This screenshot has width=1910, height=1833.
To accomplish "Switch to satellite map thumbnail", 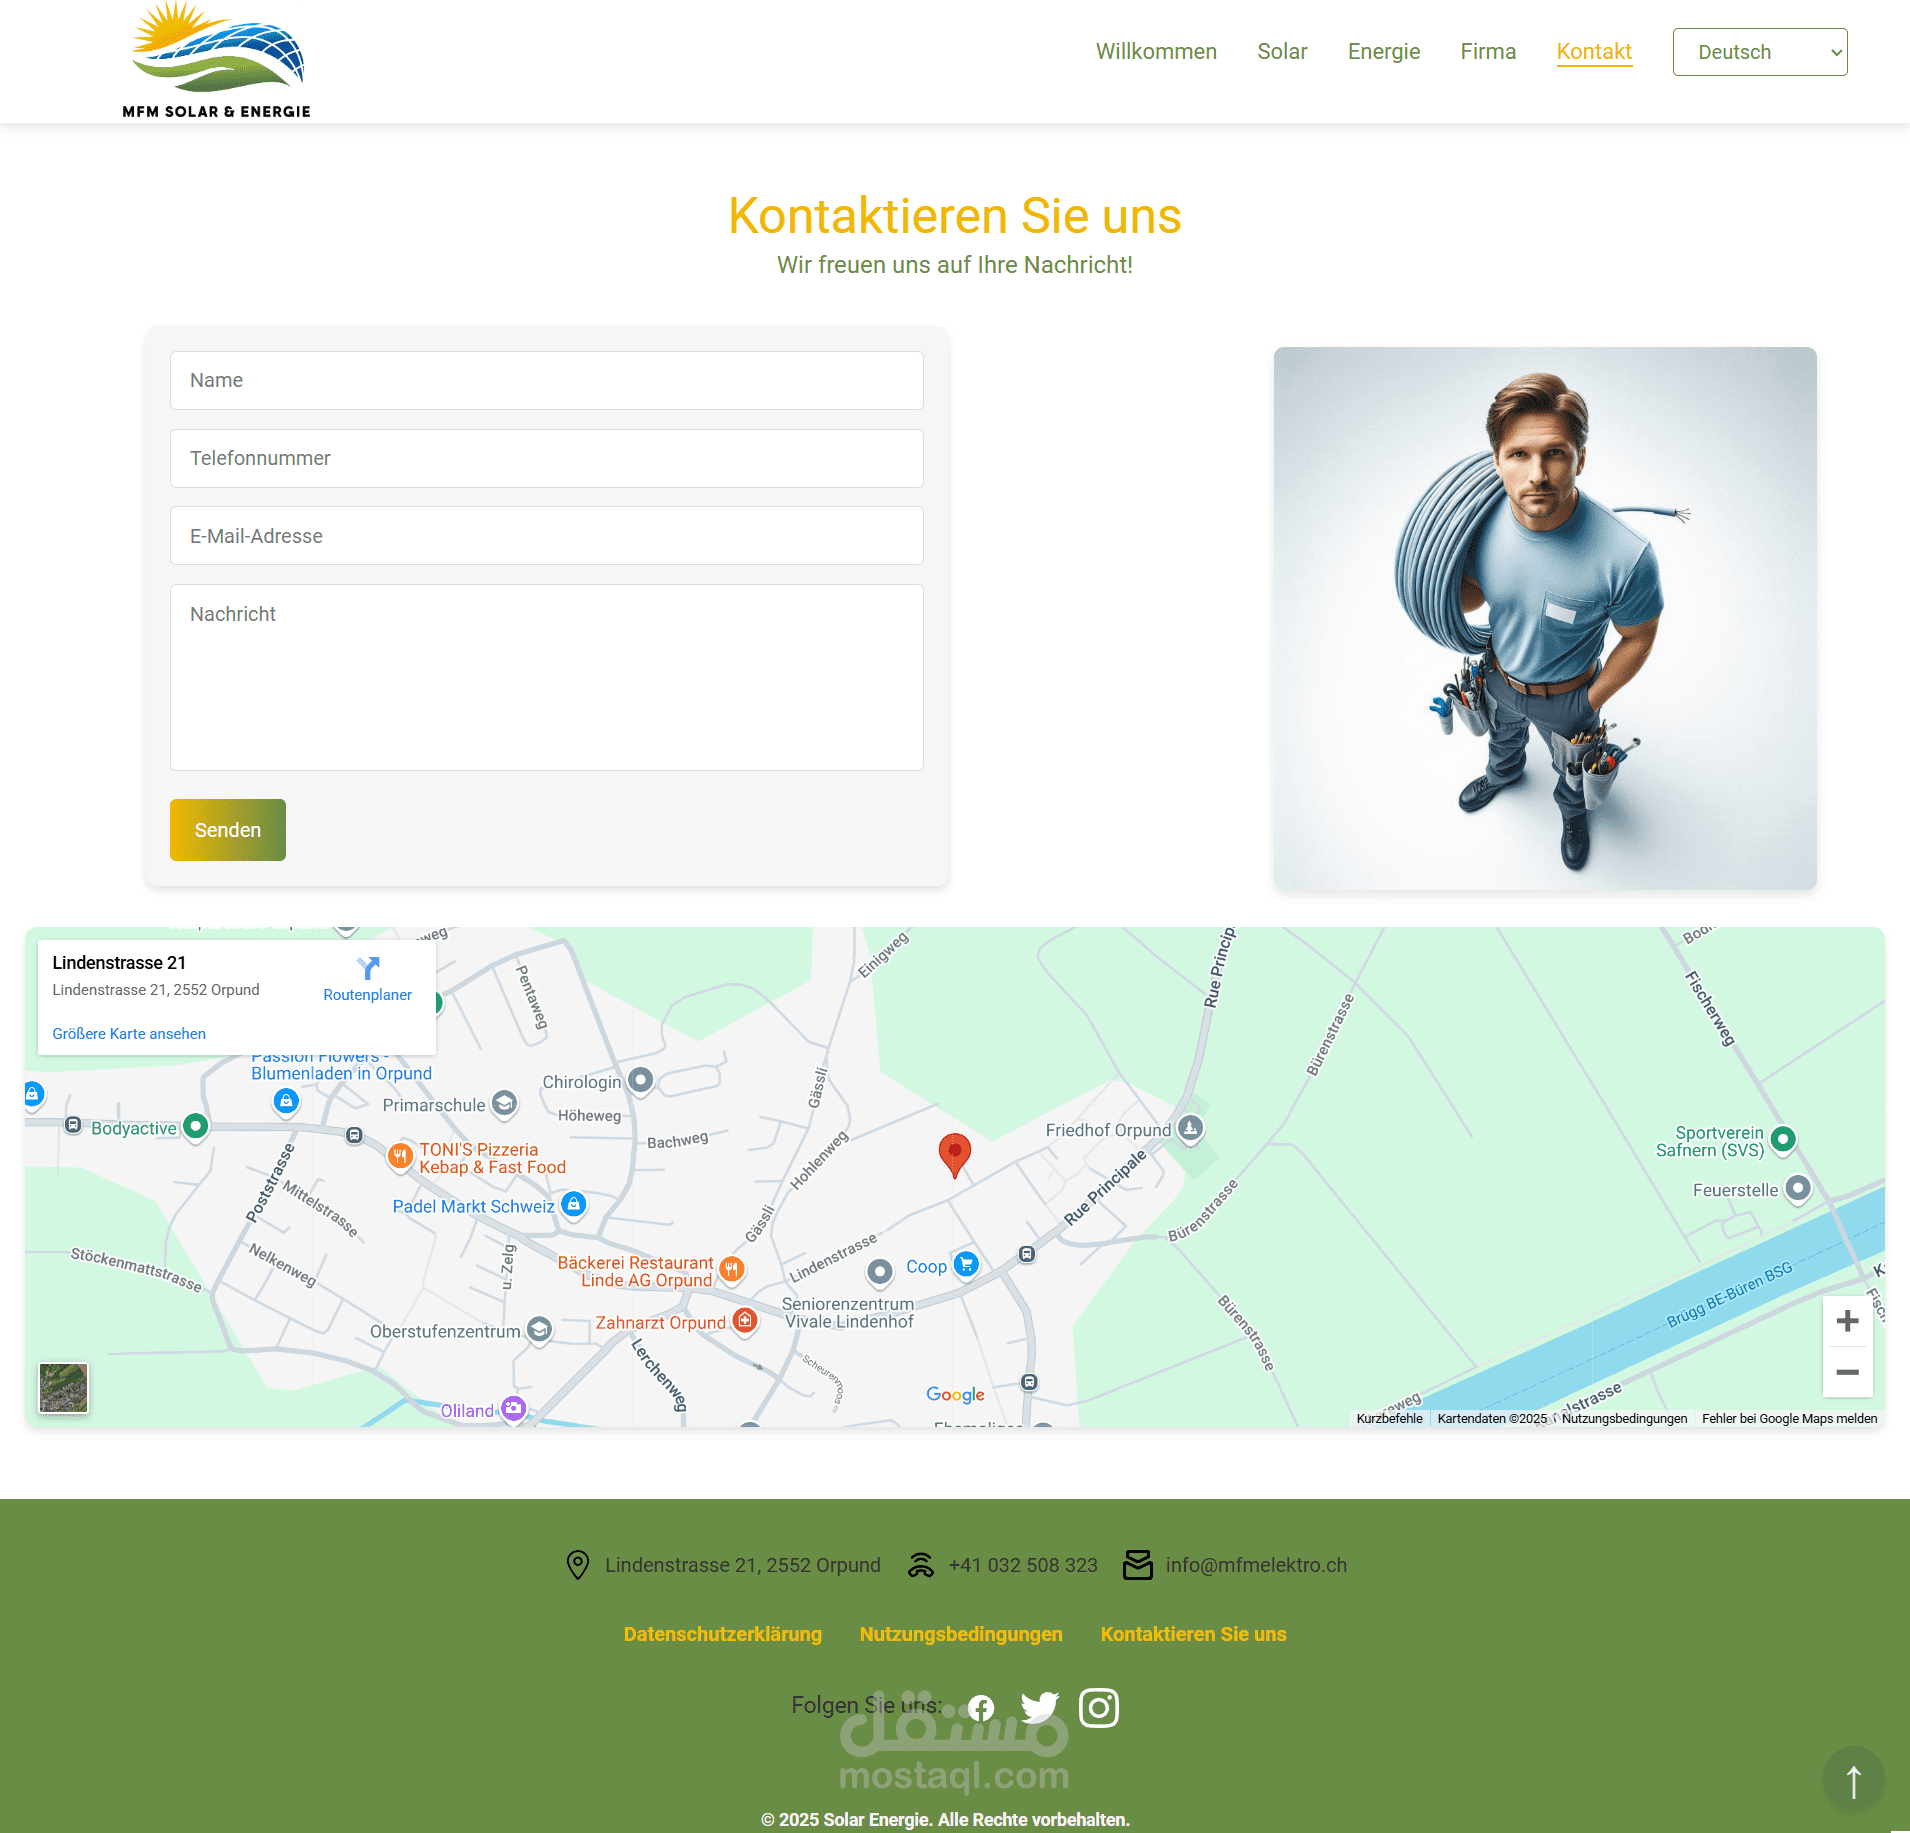I will [x=63, y=1388].
